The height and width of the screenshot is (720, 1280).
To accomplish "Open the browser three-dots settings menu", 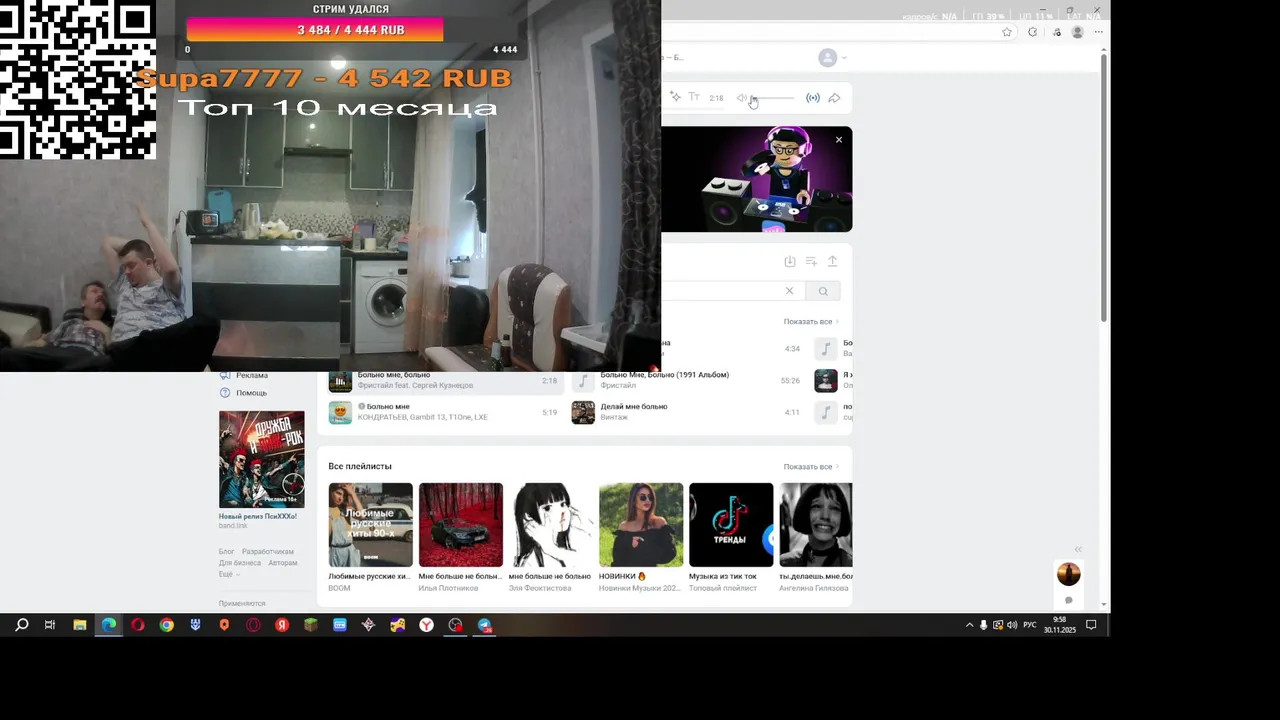I will (x=1098, y=32).
